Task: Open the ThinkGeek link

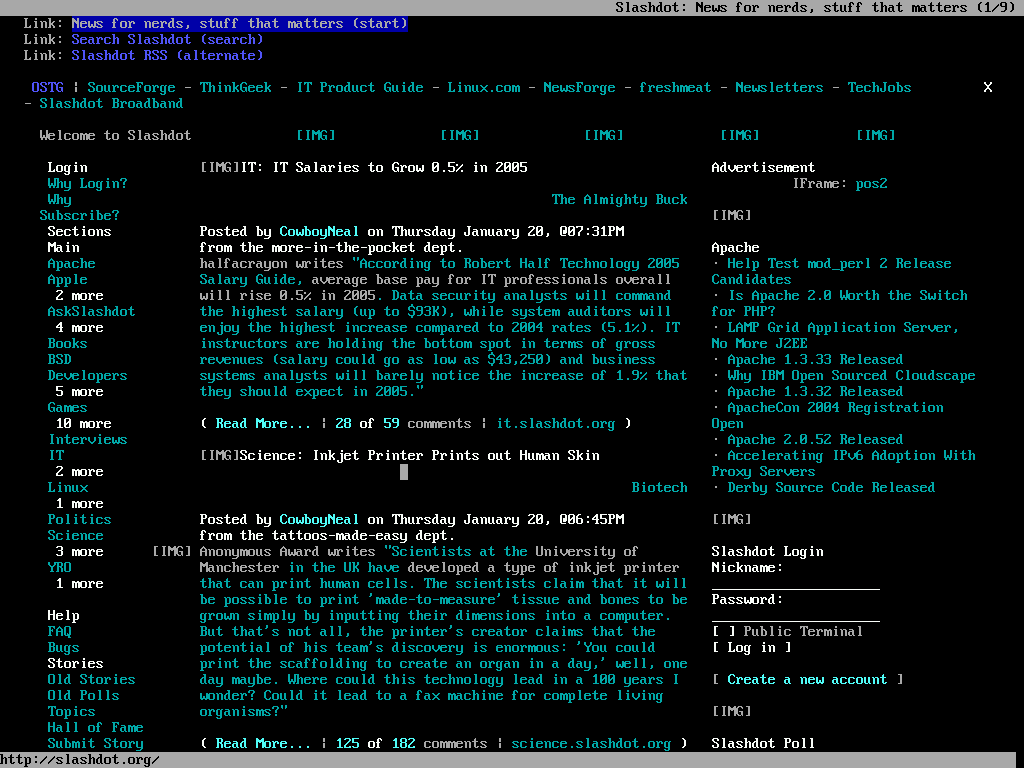Action: click(236, 88)
